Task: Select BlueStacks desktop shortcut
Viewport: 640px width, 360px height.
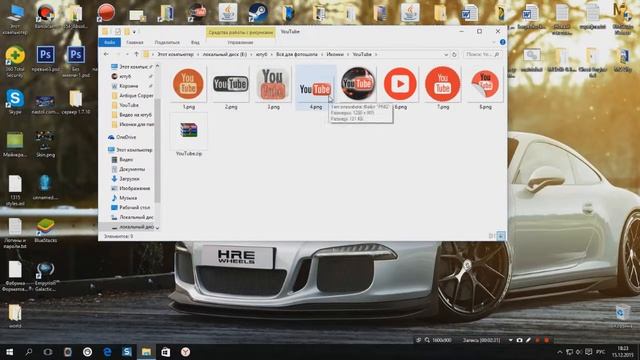Action: coord(45,231)
